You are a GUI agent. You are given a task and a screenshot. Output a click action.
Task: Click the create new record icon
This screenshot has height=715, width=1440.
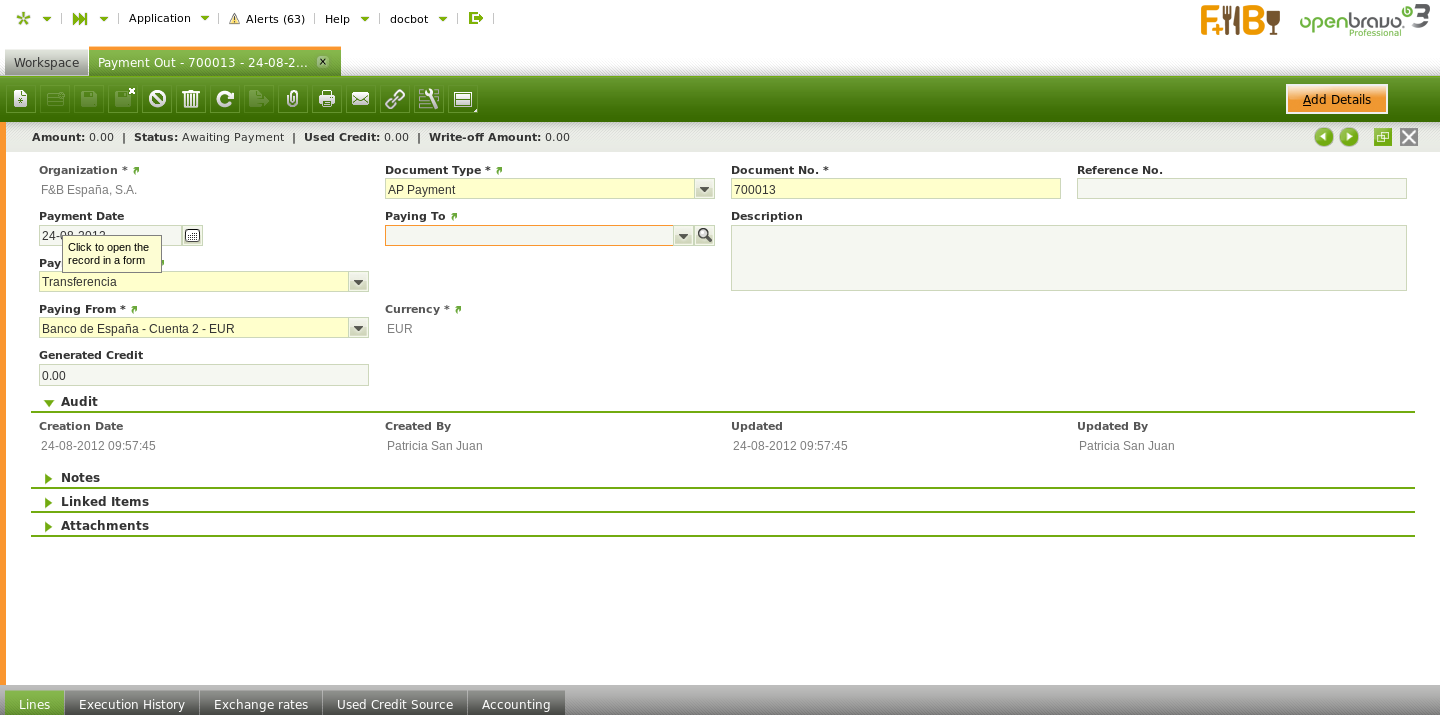(21, 99)
